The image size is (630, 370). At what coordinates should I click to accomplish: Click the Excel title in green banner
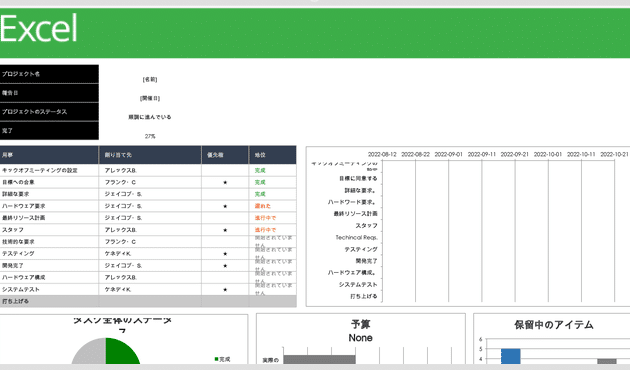coord(39,28)
